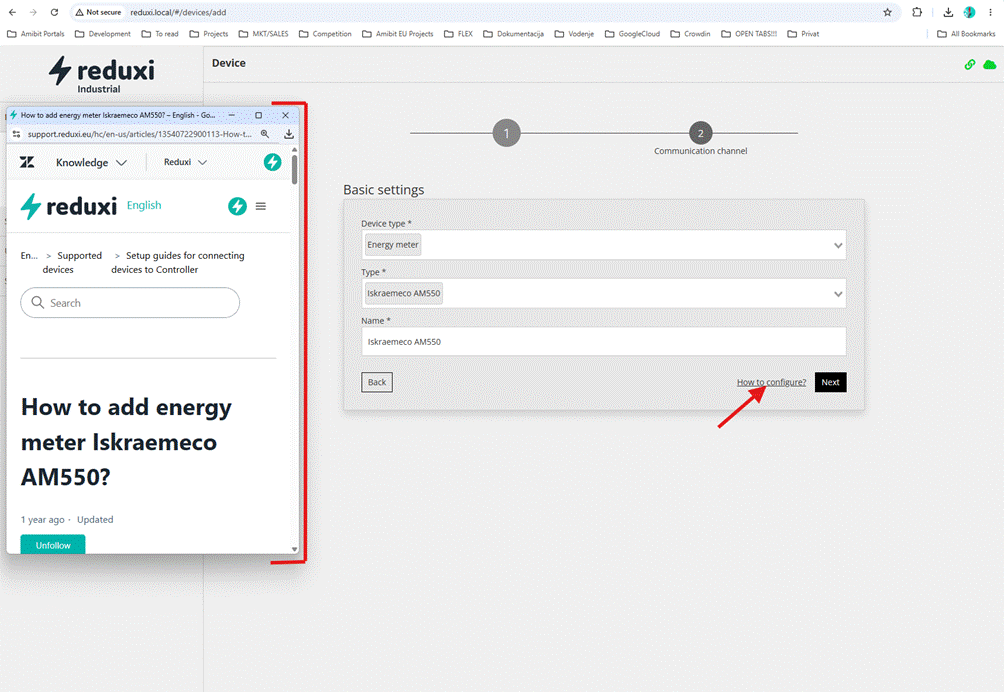This screenshot has height=692, width=1004.
Task: Open the Vodenje bookmark folder
Action: click(x=574, y=34)
